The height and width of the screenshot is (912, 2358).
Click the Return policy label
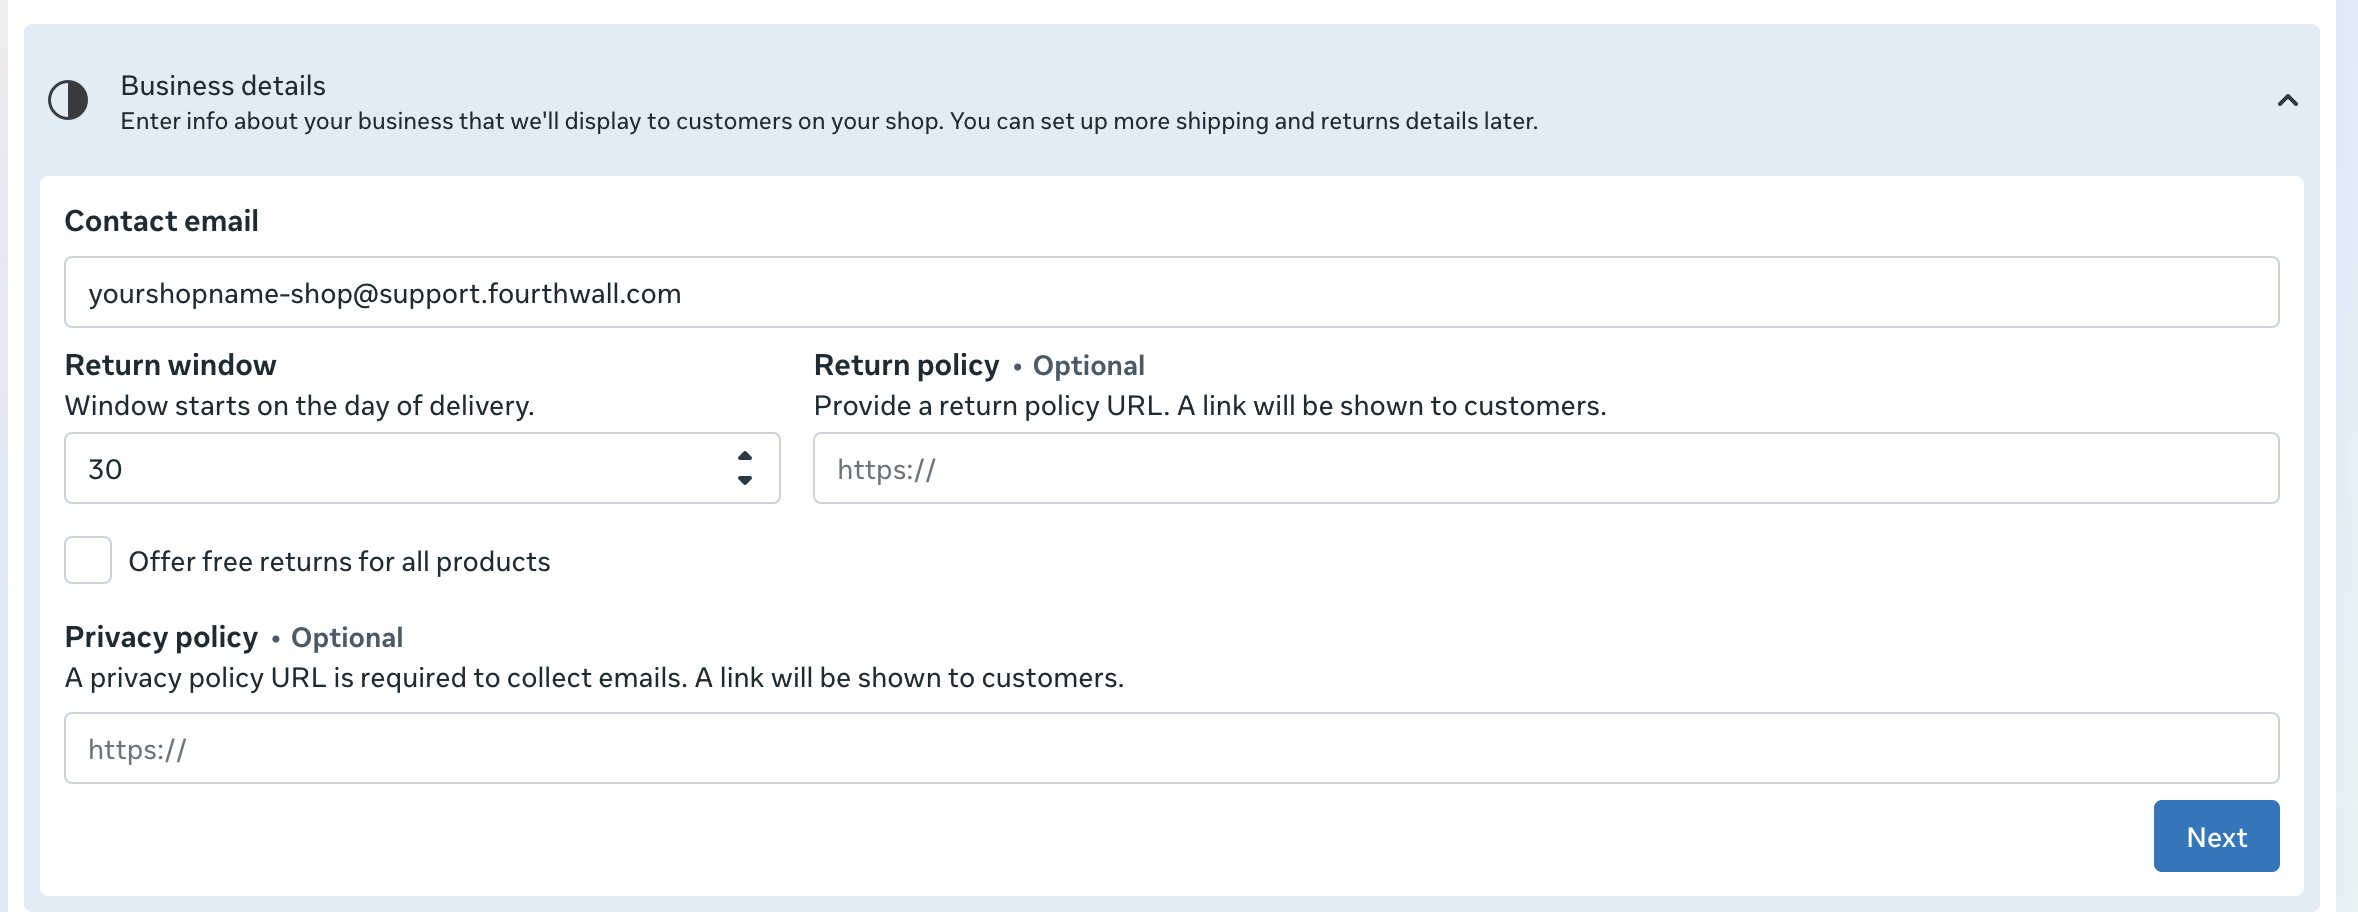906,365
